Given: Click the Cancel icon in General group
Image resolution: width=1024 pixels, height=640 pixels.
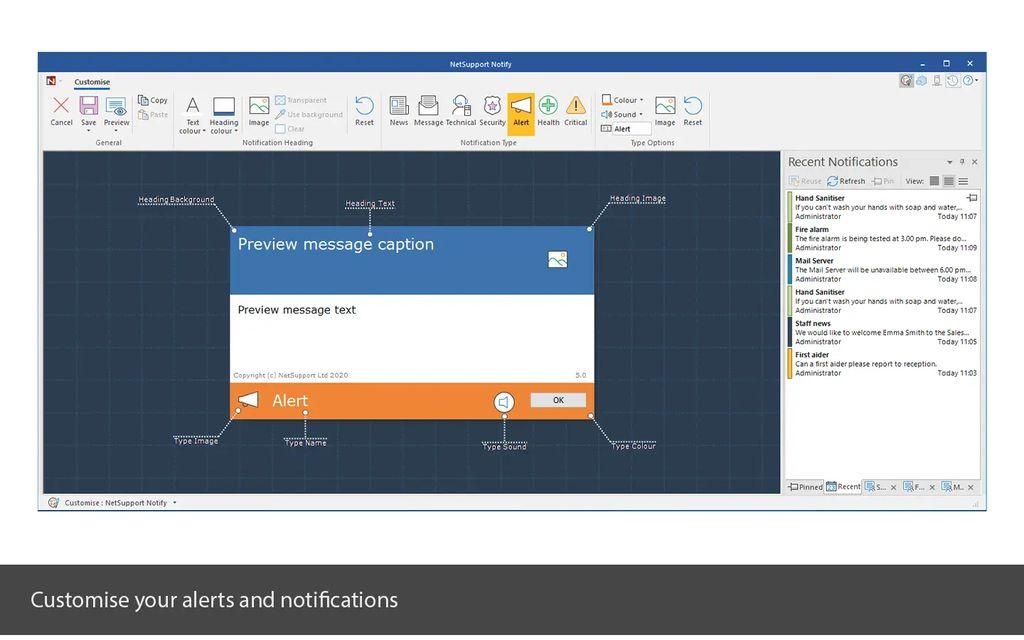Looking at the screenshot, I should tap(61, 106).
